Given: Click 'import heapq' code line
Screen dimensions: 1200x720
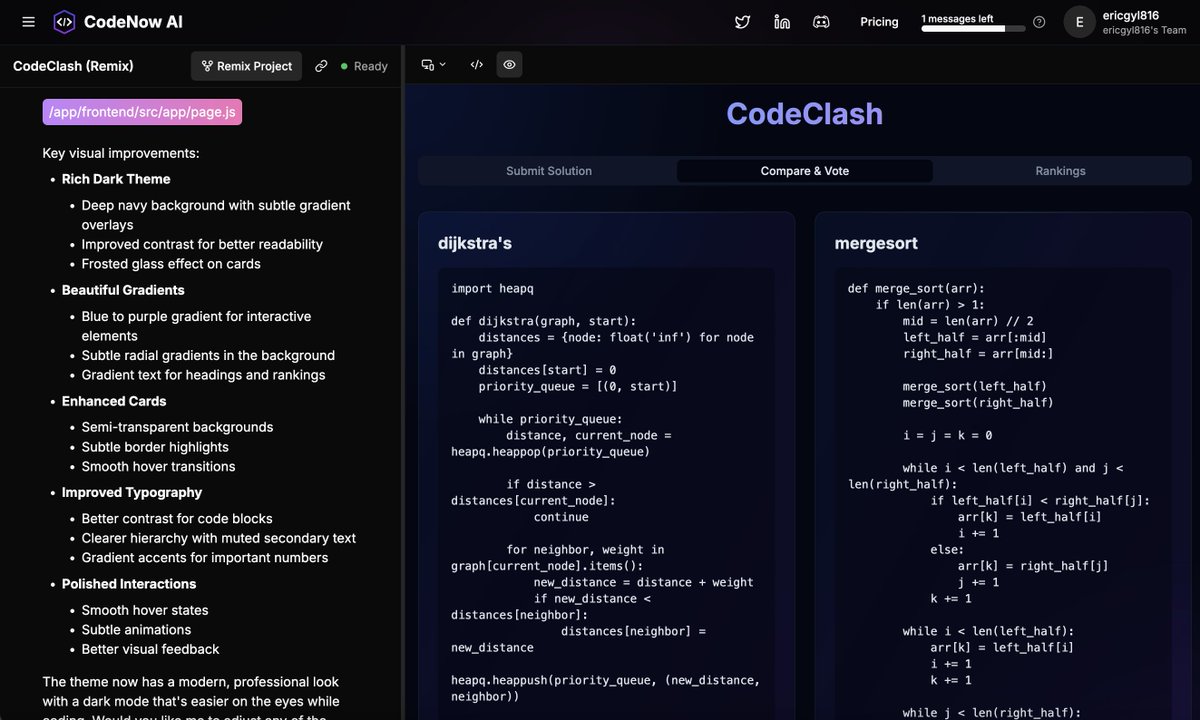Looking at the screenshot, I should click(493, 288).
